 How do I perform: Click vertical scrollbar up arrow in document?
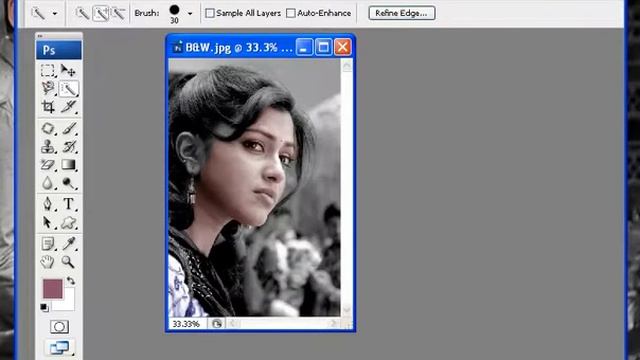tap(347, 66)
